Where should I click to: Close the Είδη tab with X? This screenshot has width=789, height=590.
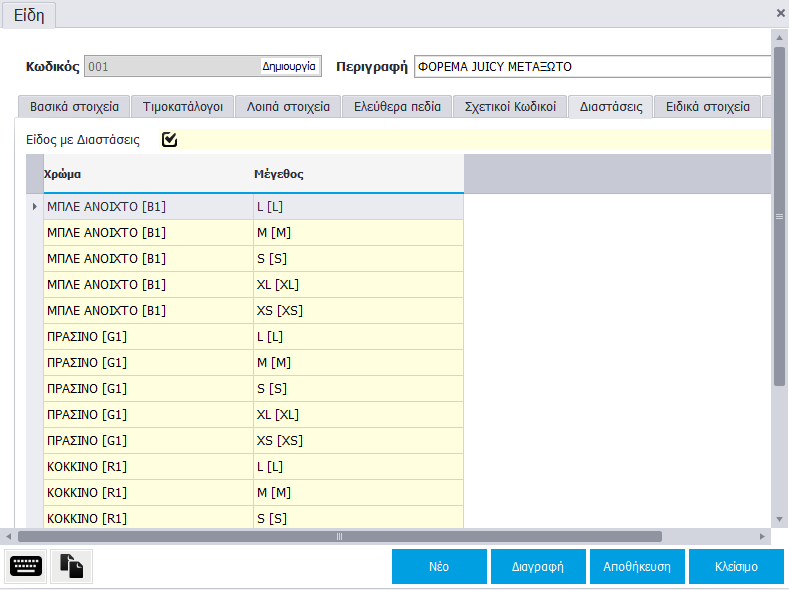click(x=780, y=13)
